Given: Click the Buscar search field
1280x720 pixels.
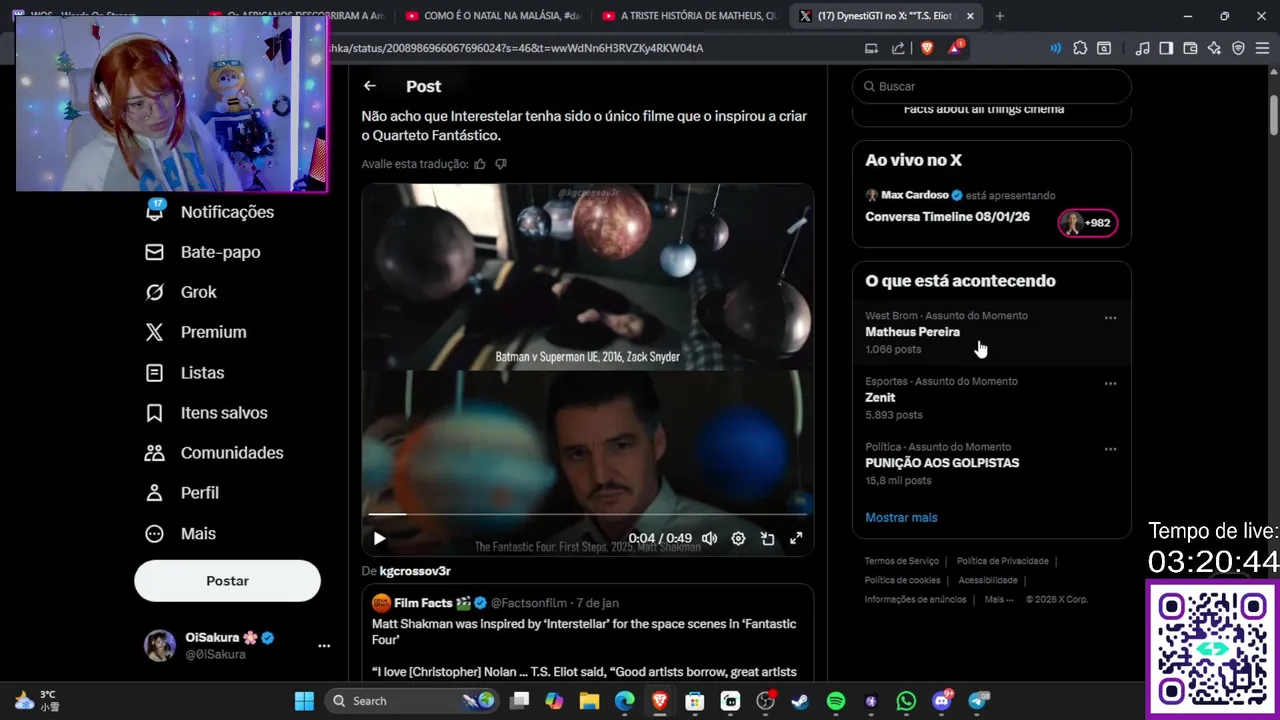Looking at the screenshot, I should point(991,86).
